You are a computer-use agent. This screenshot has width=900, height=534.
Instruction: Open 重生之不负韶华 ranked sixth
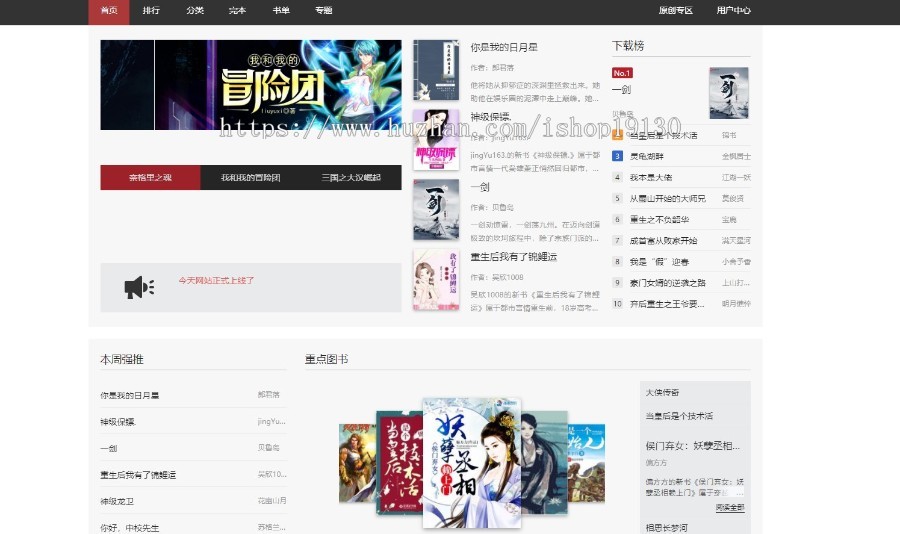click(x=660, y=219)
